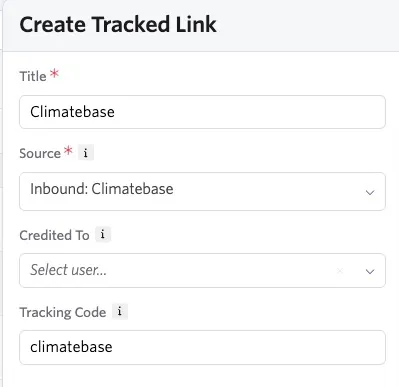
Task: Click the red asterisk next to Source
Action: point(68,150)
